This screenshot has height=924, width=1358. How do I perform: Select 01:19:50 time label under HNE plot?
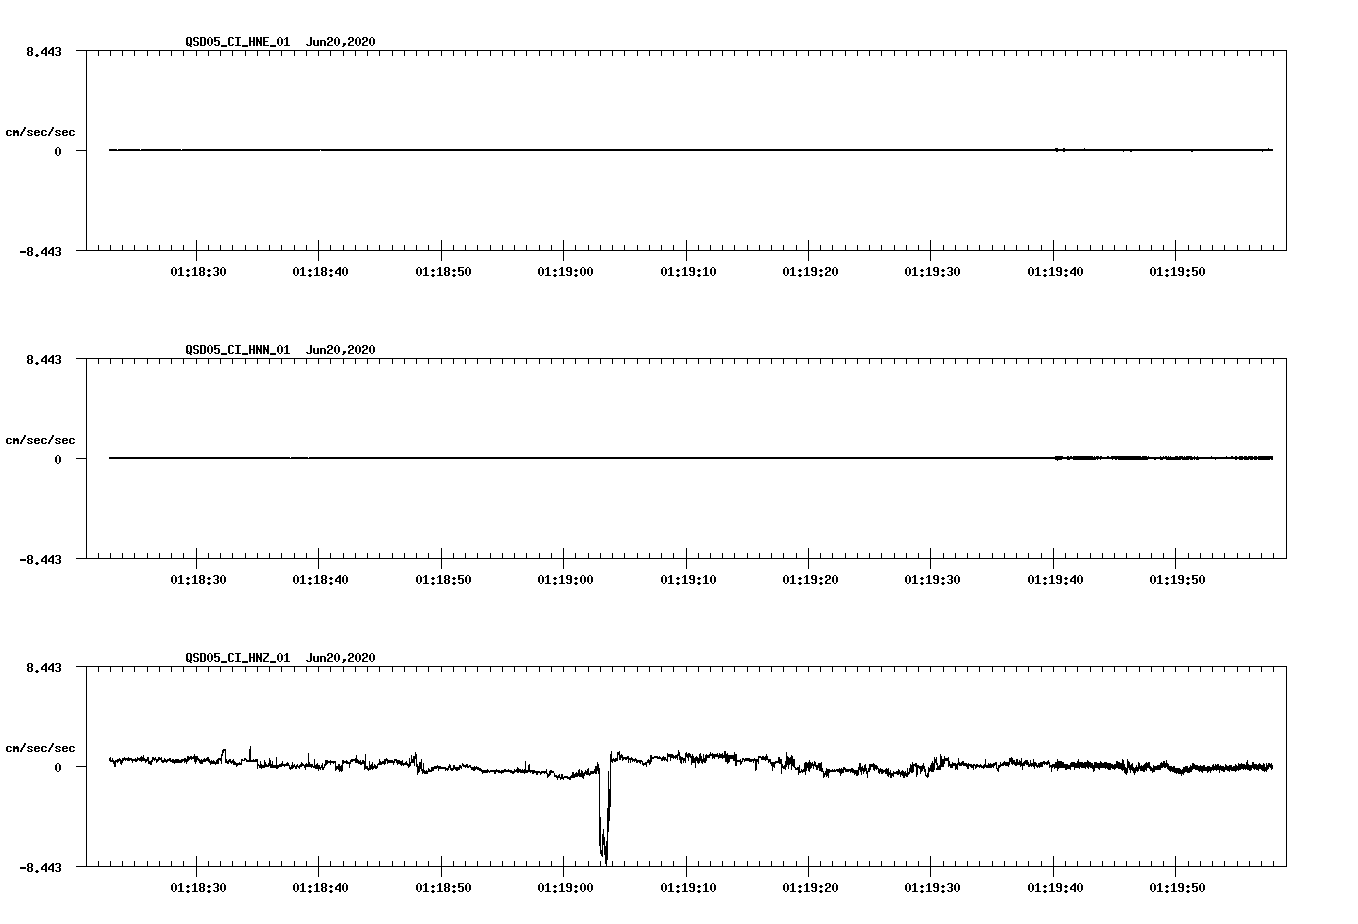point(1177,272)
